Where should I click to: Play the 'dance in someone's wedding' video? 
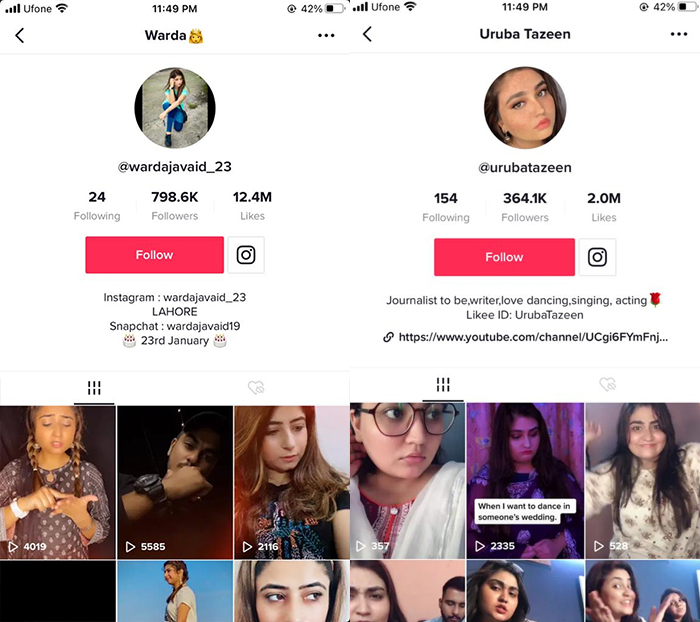pyautogui.click(x=525, y=481)
